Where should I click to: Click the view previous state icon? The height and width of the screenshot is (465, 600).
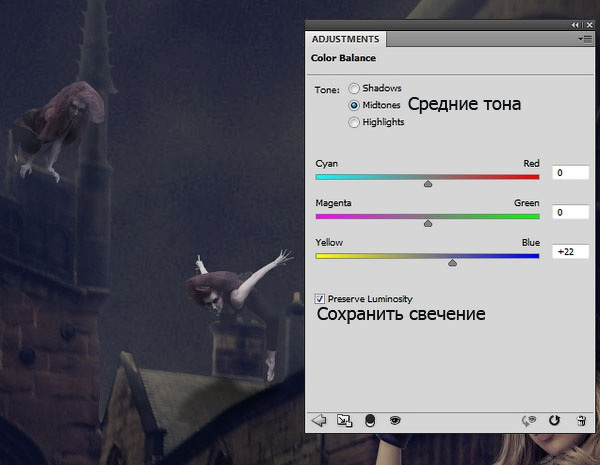pyautogui.click(x=529, y=421)
